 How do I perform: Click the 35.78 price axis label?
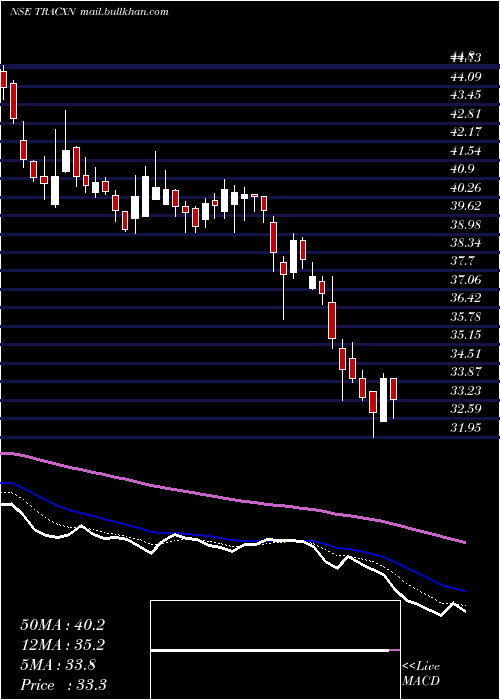tap(466, 317)
